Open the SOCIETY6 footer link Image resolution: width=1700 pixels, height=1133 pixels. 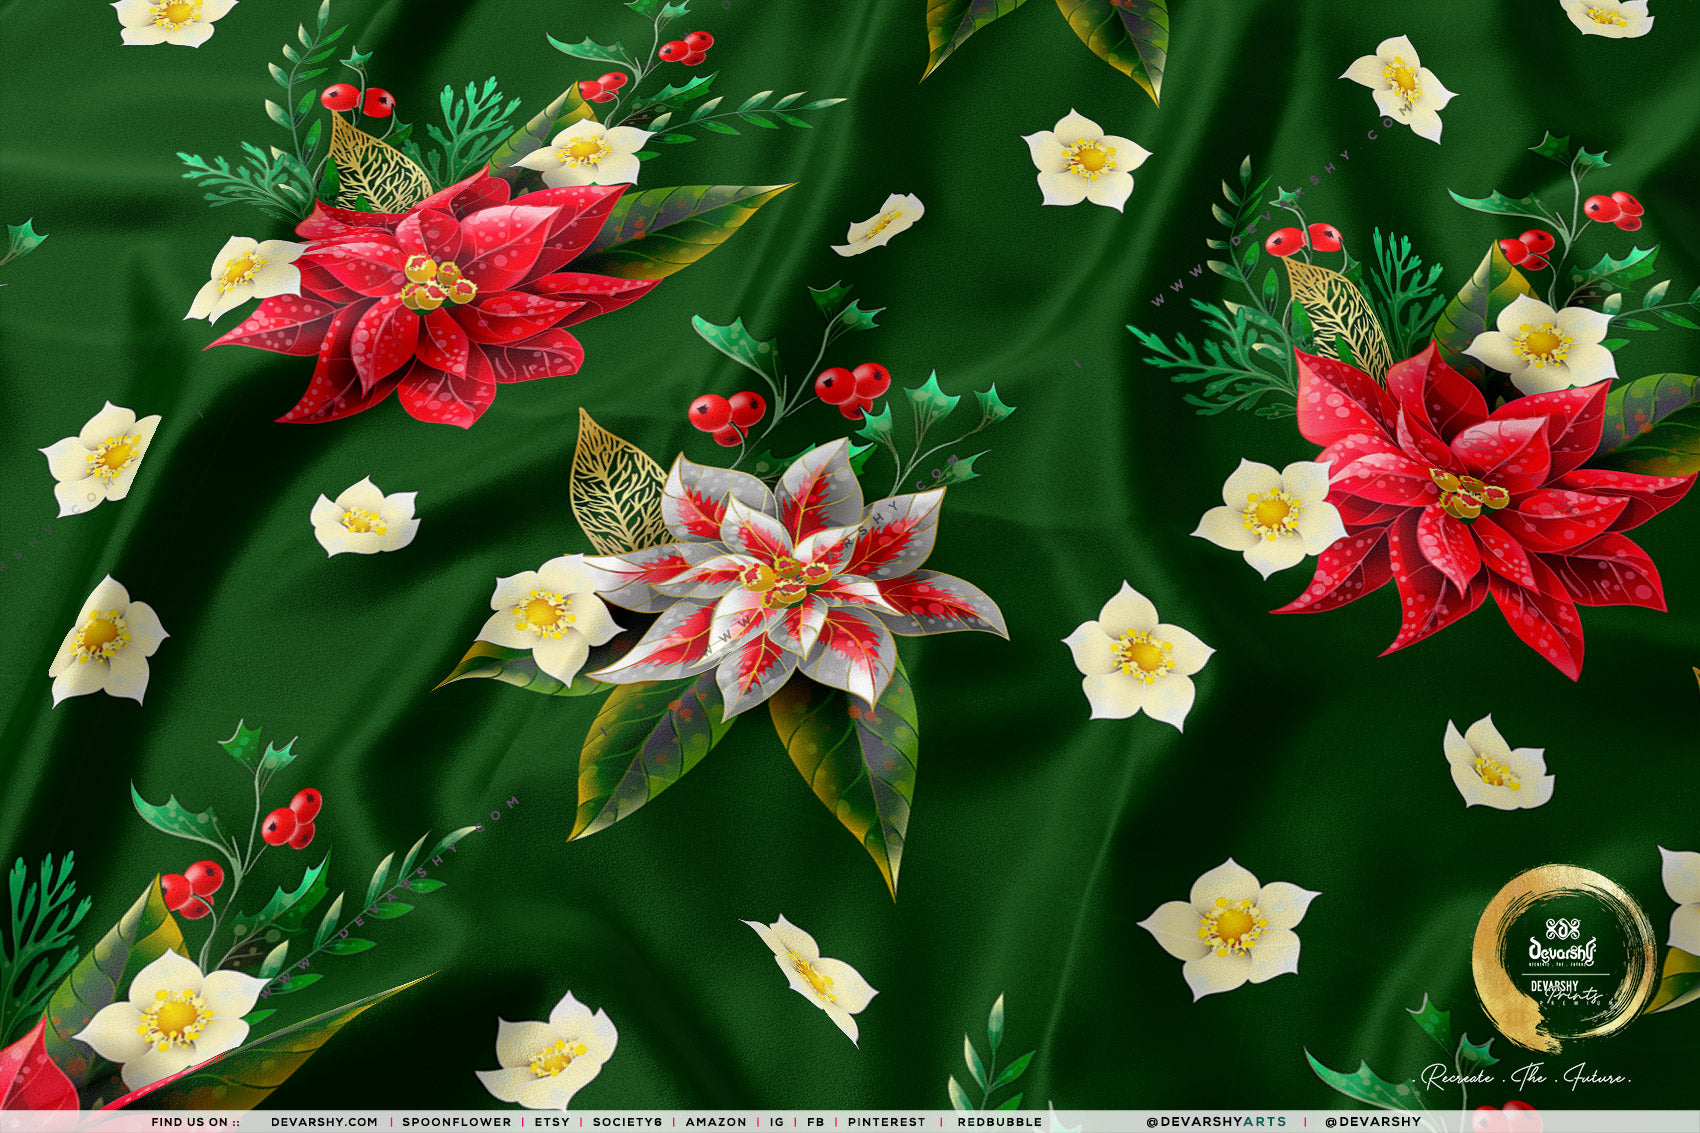click(627, 1122)
